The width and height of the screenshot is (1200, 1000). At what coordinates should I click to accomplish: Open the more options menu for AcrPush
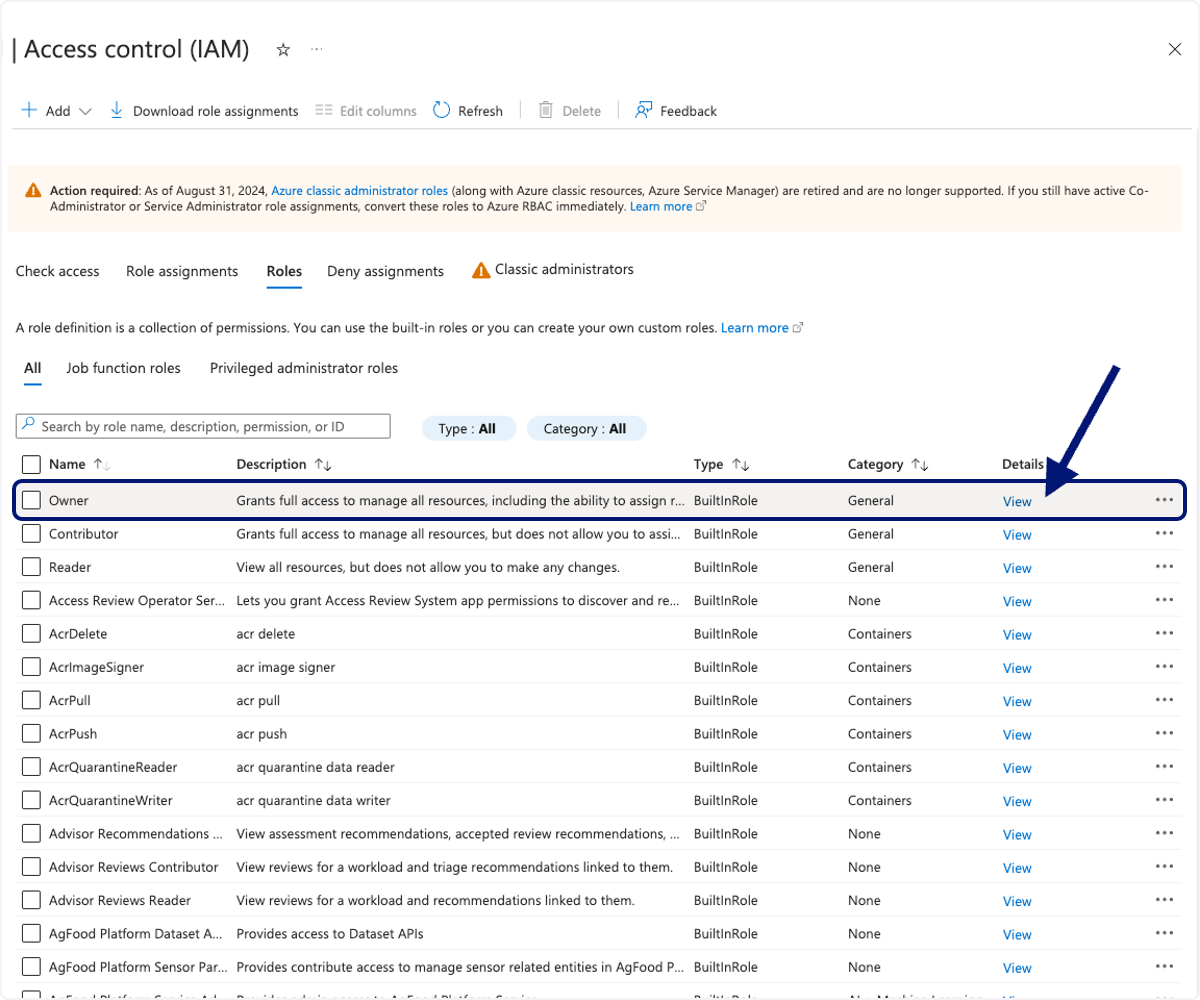point(1164,734)
